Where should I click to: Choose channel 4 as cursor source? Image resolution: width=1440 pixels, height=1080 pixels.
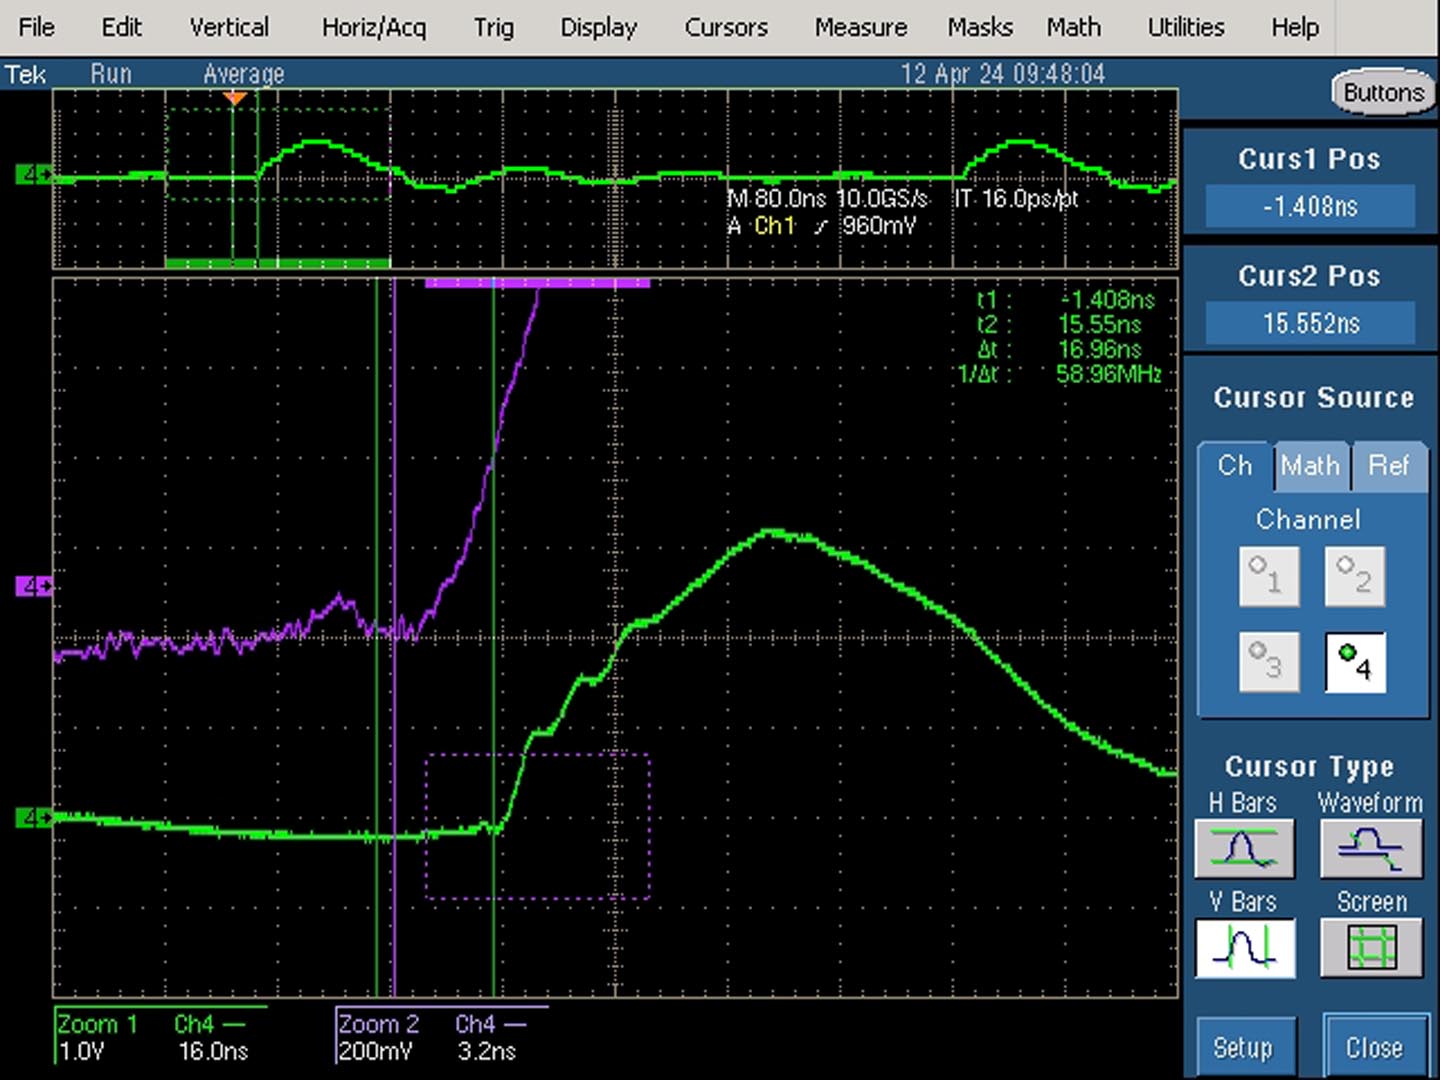pyautogui.click(x=1355, y=662)
